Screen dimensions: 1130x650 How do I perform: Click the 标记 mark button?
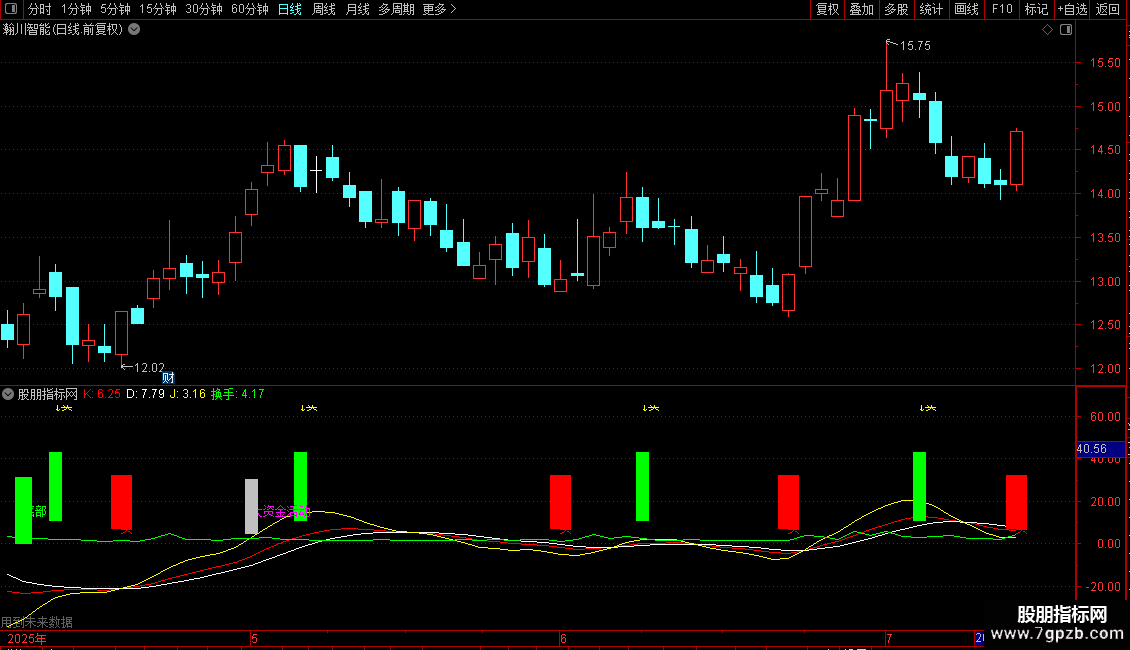[x=1036, y=9]
